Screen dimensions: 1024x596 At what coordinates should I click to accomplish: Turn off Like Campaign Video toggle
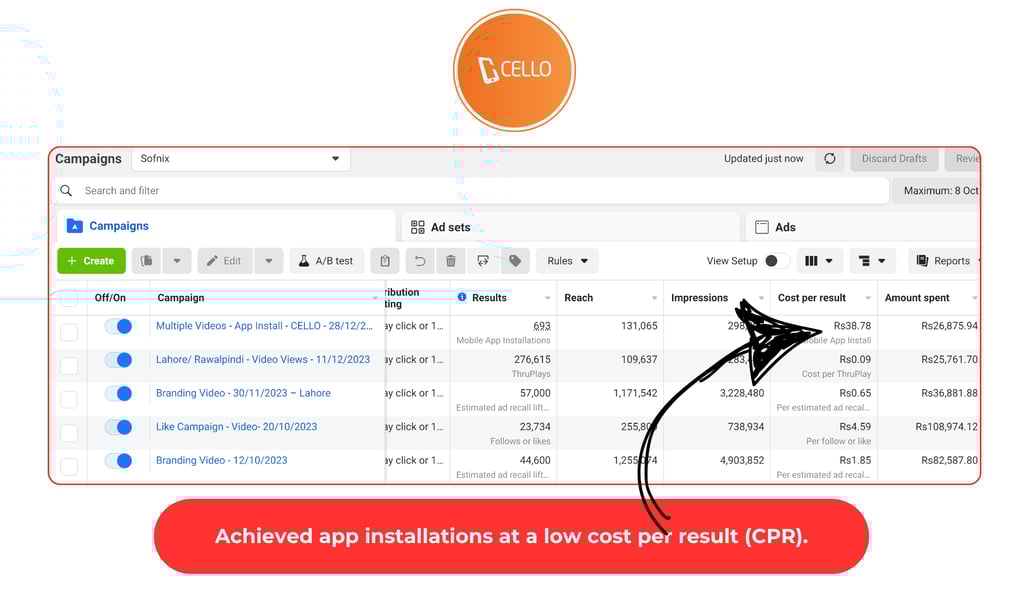coord(119,427)
